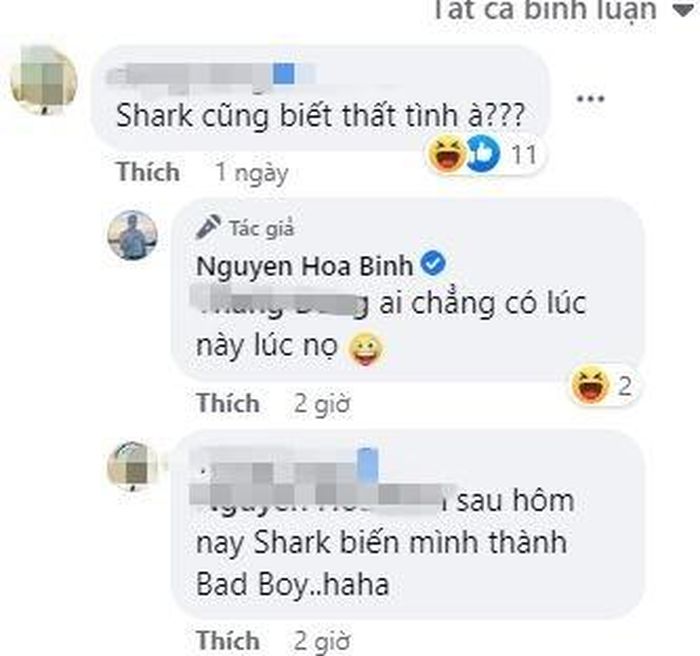Click the blue badge in third comment's name
Viewport: 700px width, 656px height.
(368, 465)
